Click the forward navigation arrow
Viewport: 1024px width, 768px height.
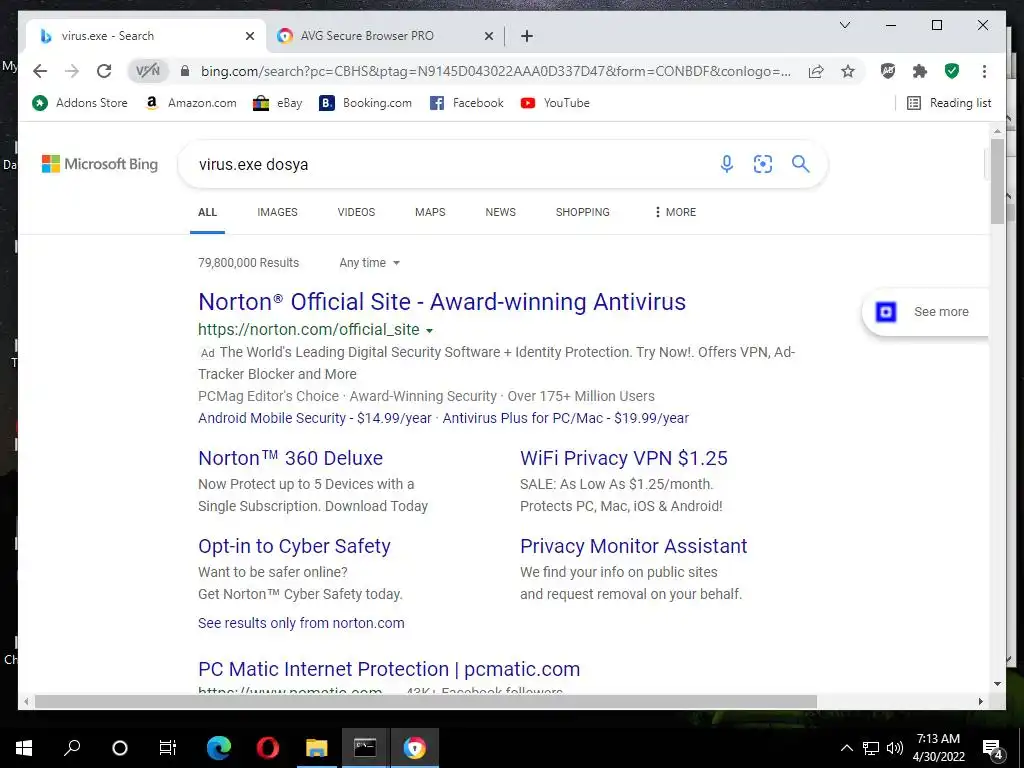72,71
